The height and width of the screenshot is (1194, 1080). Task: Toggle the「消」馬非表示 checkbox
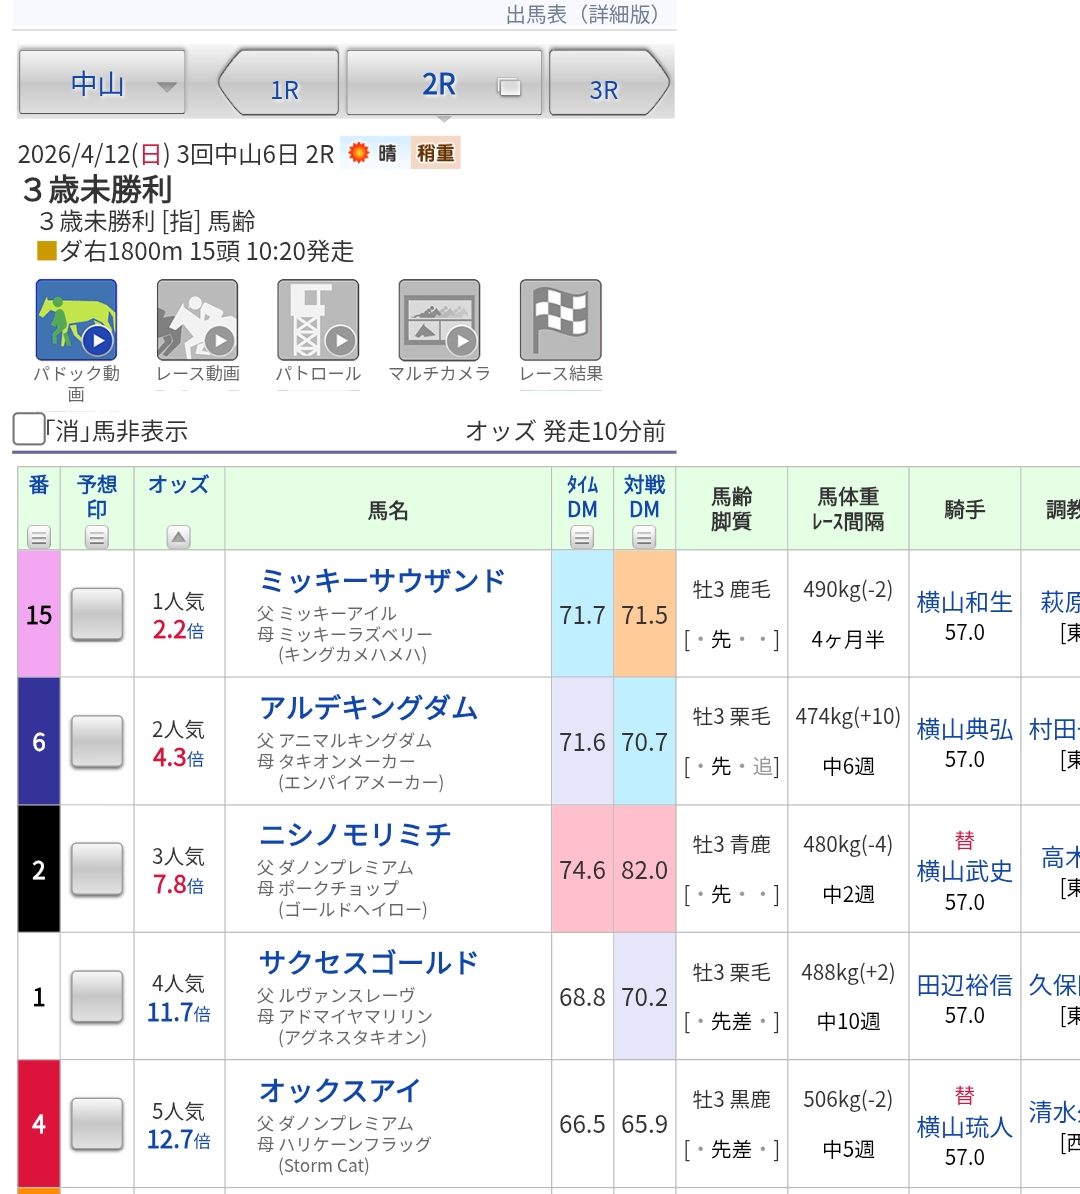[x=28, y=430]
